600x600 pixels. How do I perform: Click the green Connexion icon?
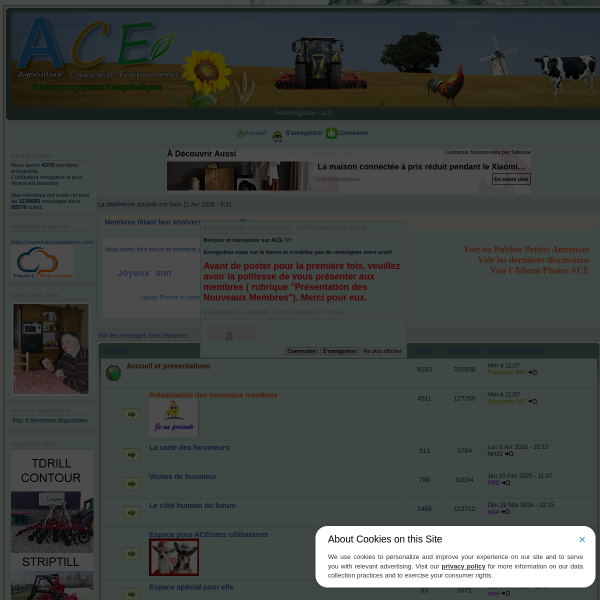pos(331,133)
